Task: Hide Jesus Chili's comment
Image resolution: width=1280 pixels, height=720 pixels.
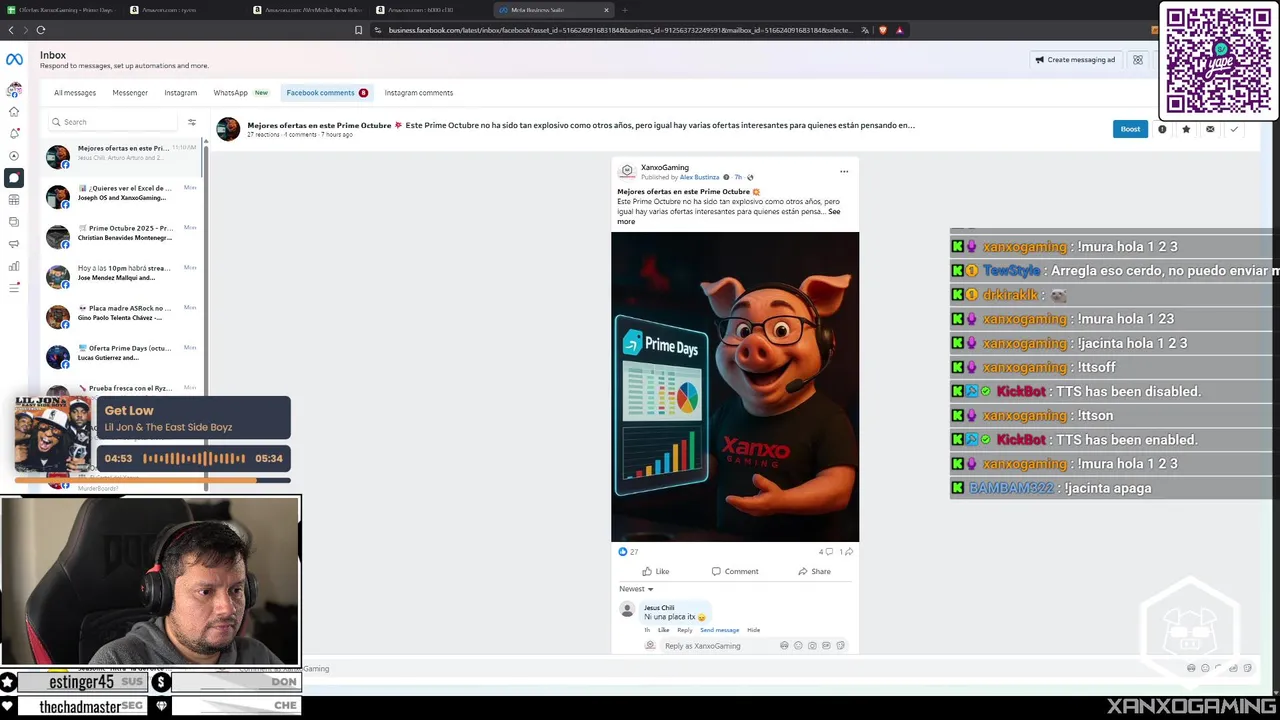Action: pos(754,630)
